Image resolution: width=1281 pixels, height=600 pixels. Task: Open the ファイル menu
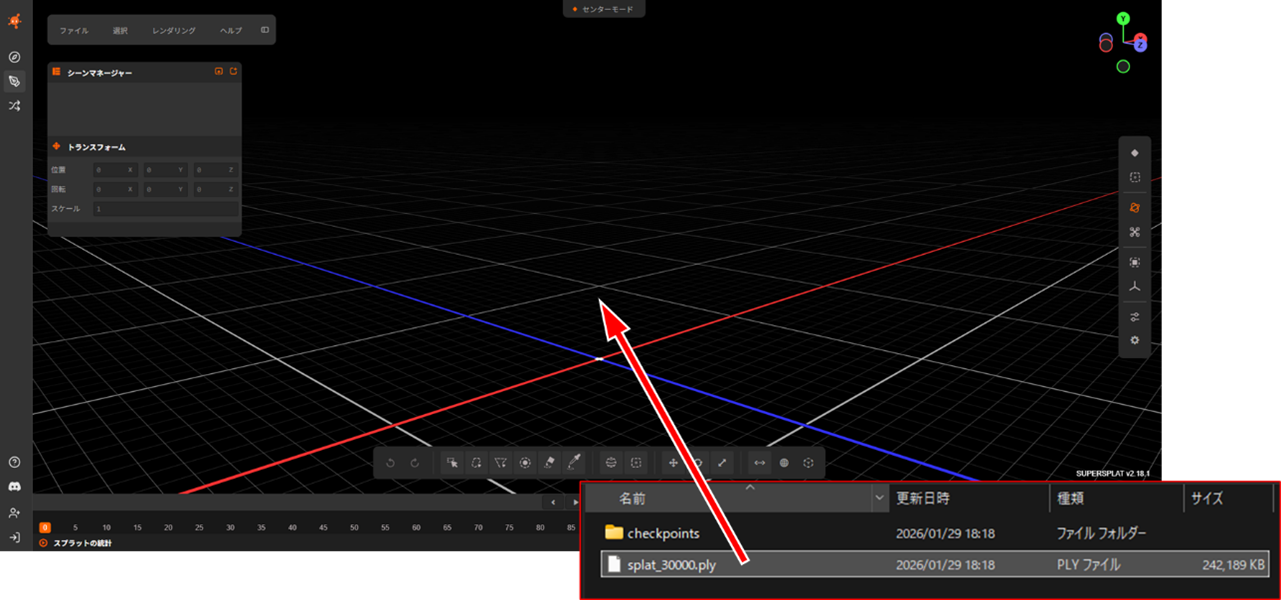(74, 30)
